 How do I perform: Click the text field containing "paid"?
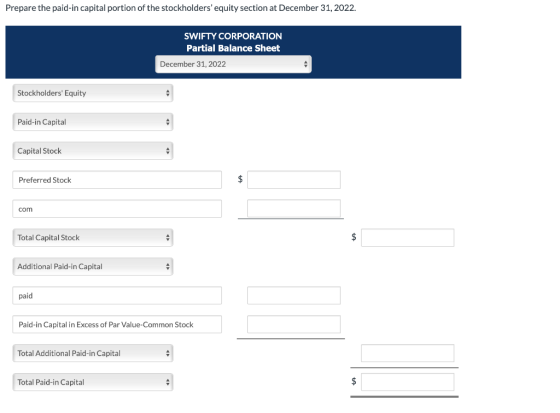pyautogui.click(x=117, y=296)
